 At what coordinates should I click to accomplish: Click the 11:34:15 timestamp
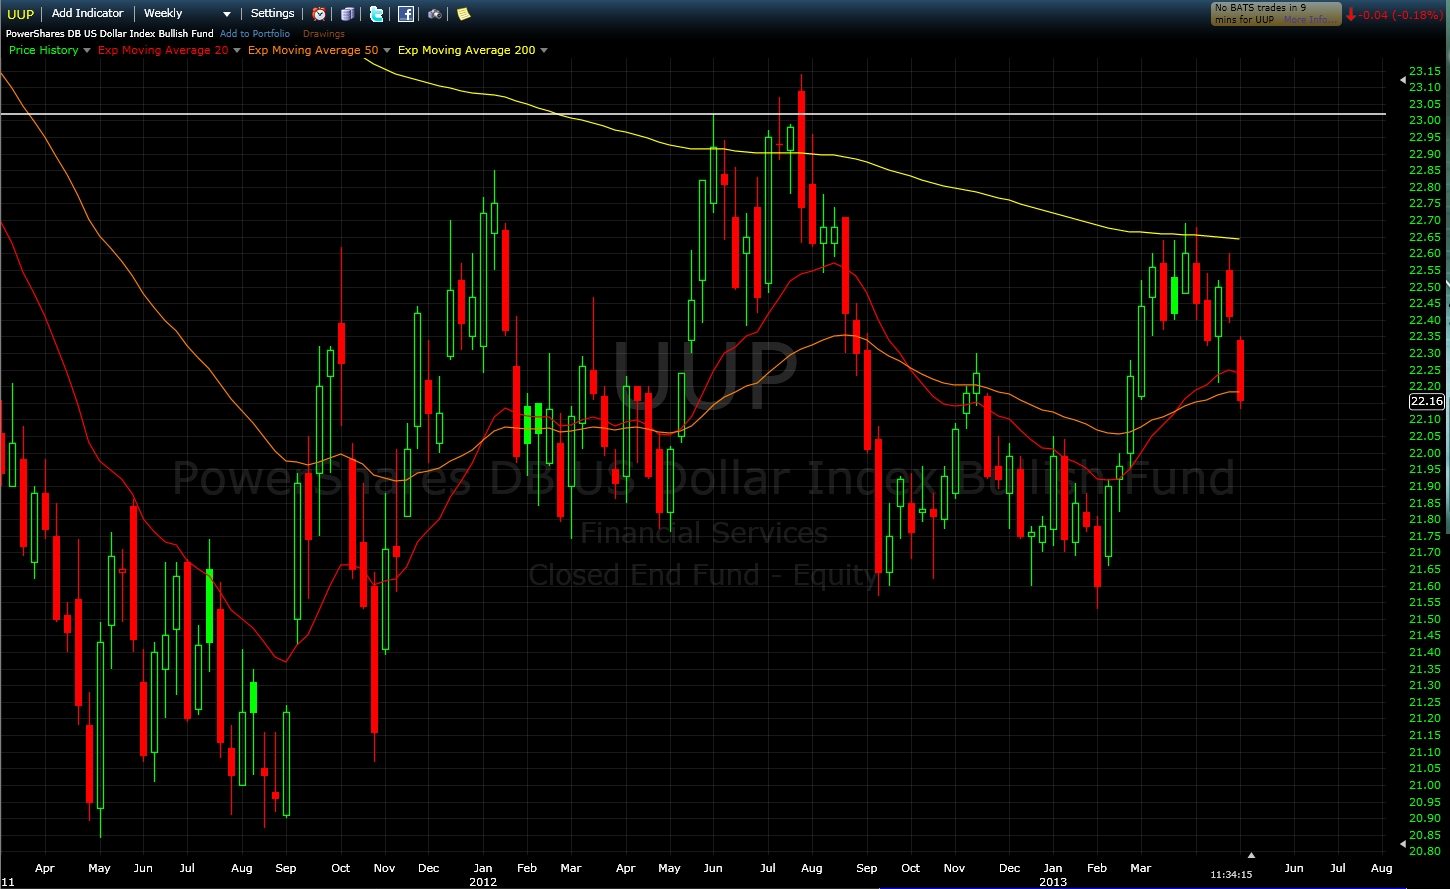[x=1232, y=874]
